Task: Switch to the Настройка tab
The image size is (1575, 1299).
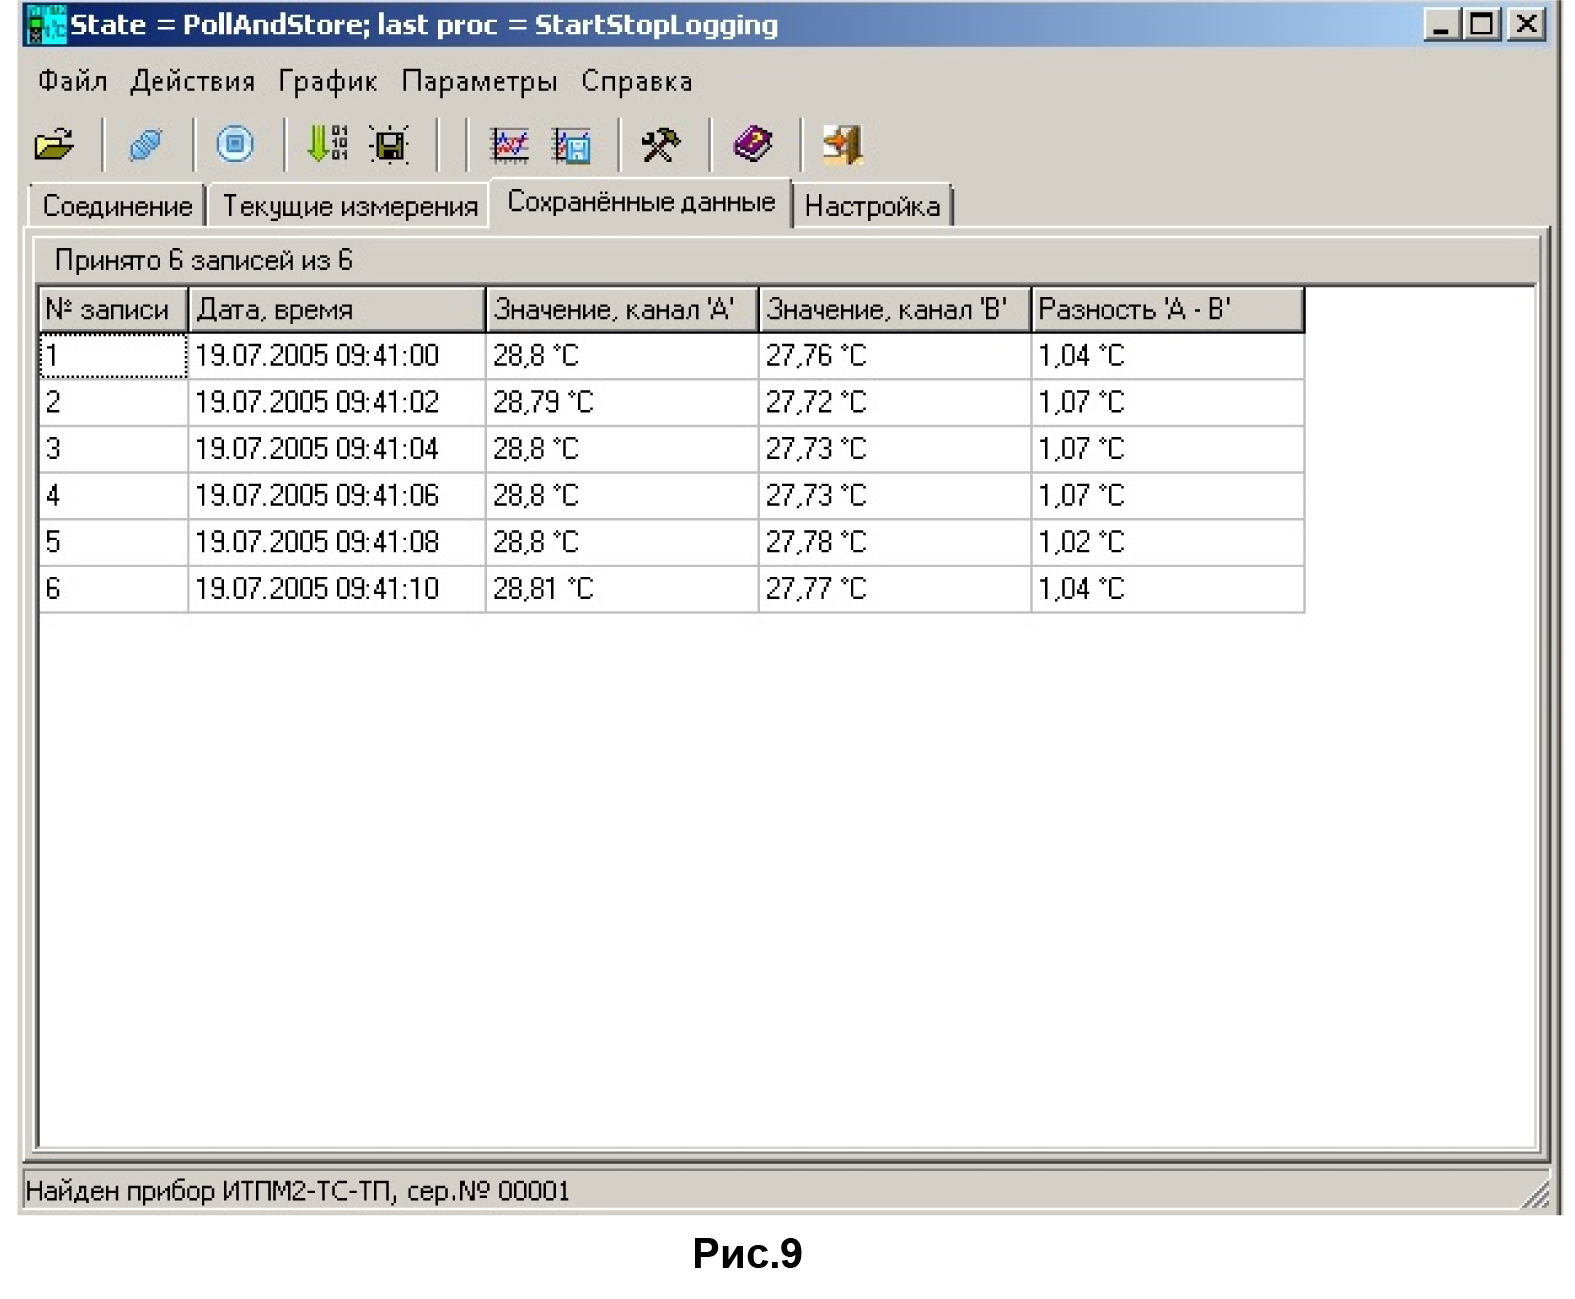Action: point(872,206)
